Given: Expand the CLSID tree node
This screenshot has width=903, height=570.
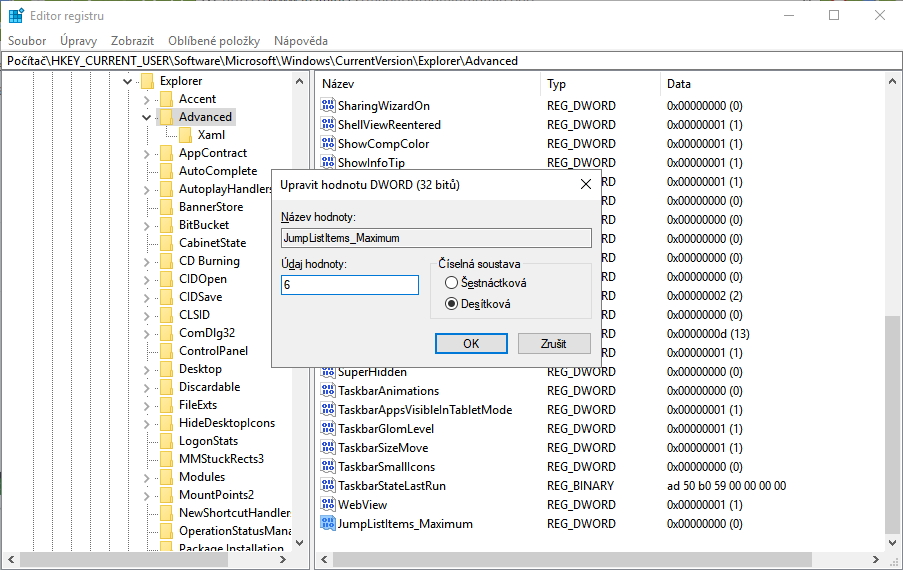Looking at the screenshot, I should 146,316.
